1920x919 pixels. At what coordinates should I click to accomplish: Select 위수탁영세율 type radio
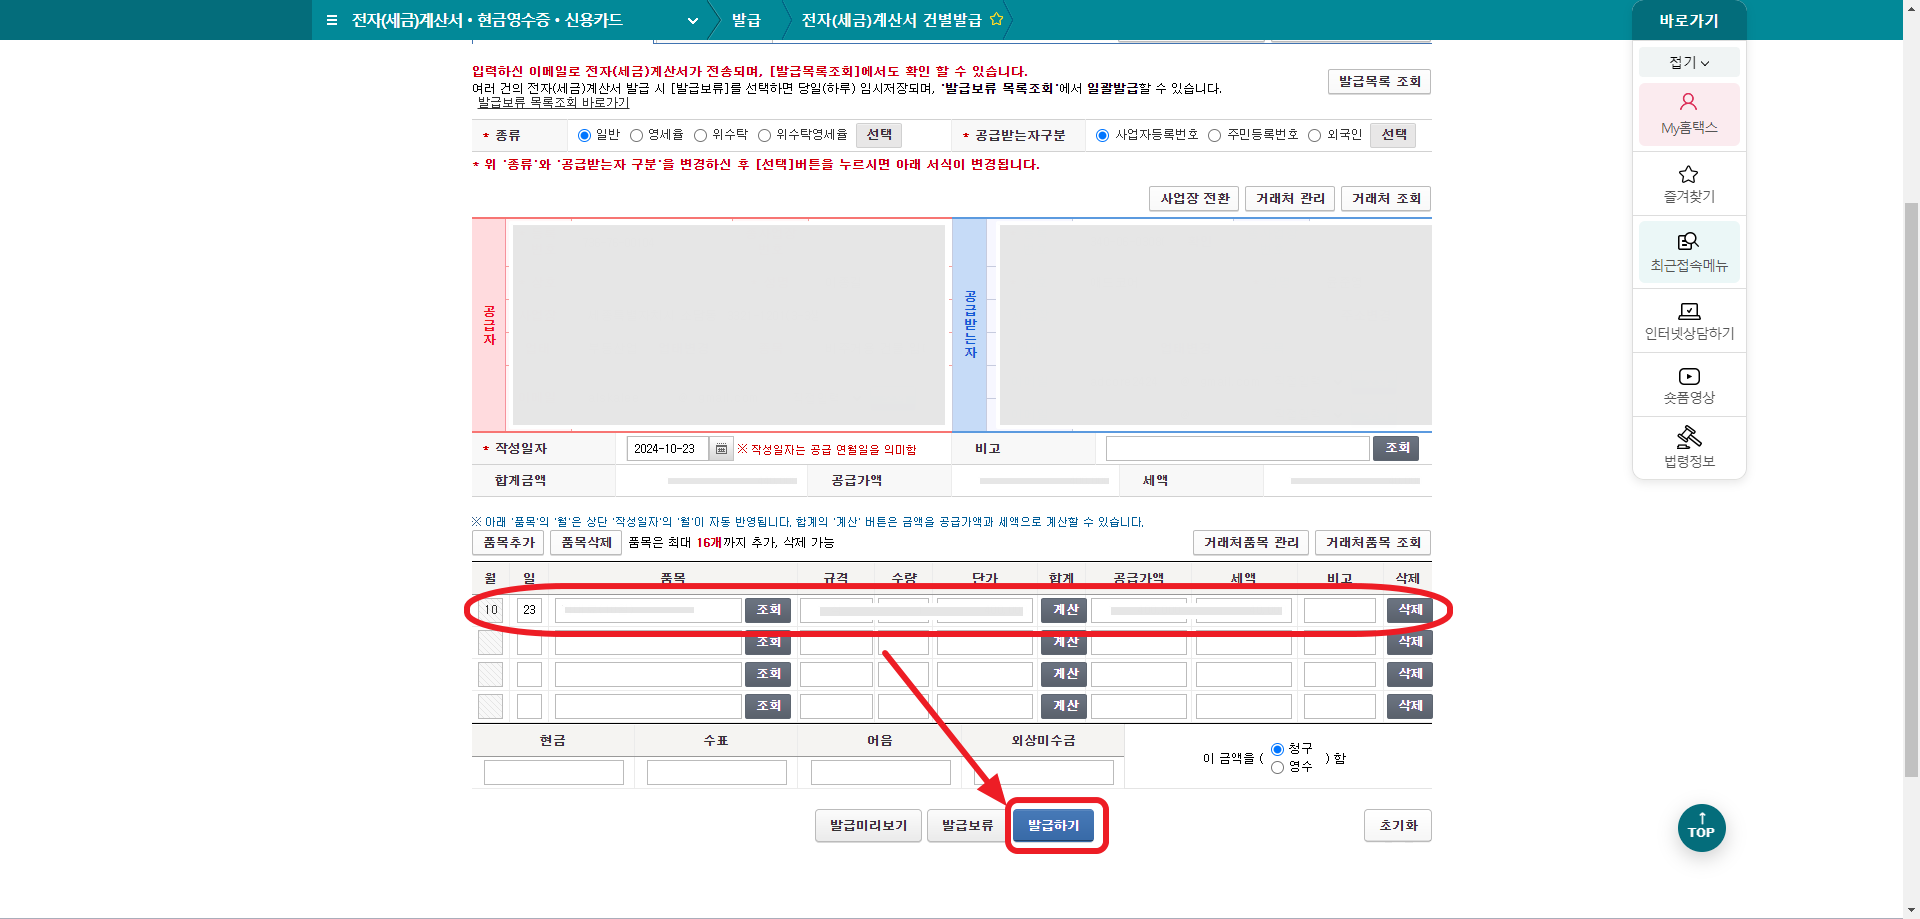point(764,135)
